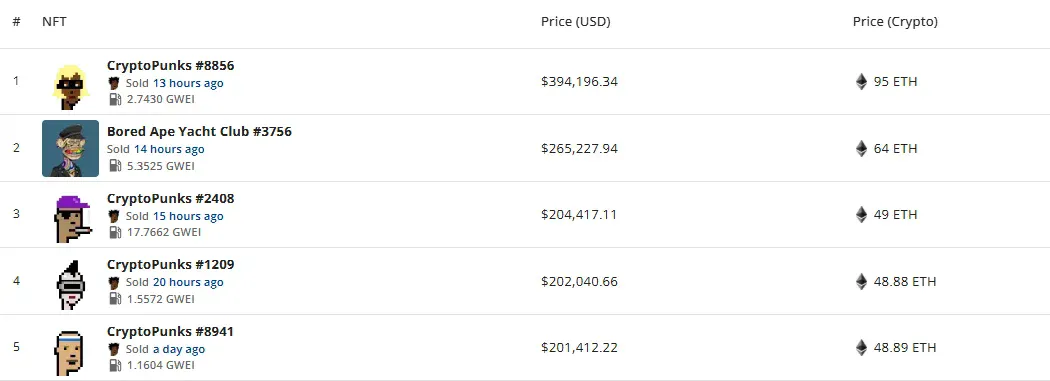Click the small marketplace icon in the #8856 row
The width and height of the screenshot is (1050, 381).
pyautogui.click(x=115, y=83)
